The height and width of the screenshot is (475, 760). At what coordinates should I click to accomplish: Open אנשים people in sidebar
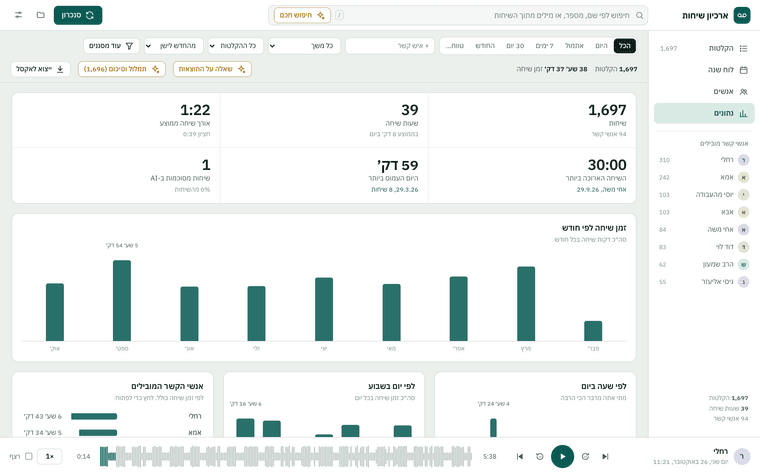point(704,92)
